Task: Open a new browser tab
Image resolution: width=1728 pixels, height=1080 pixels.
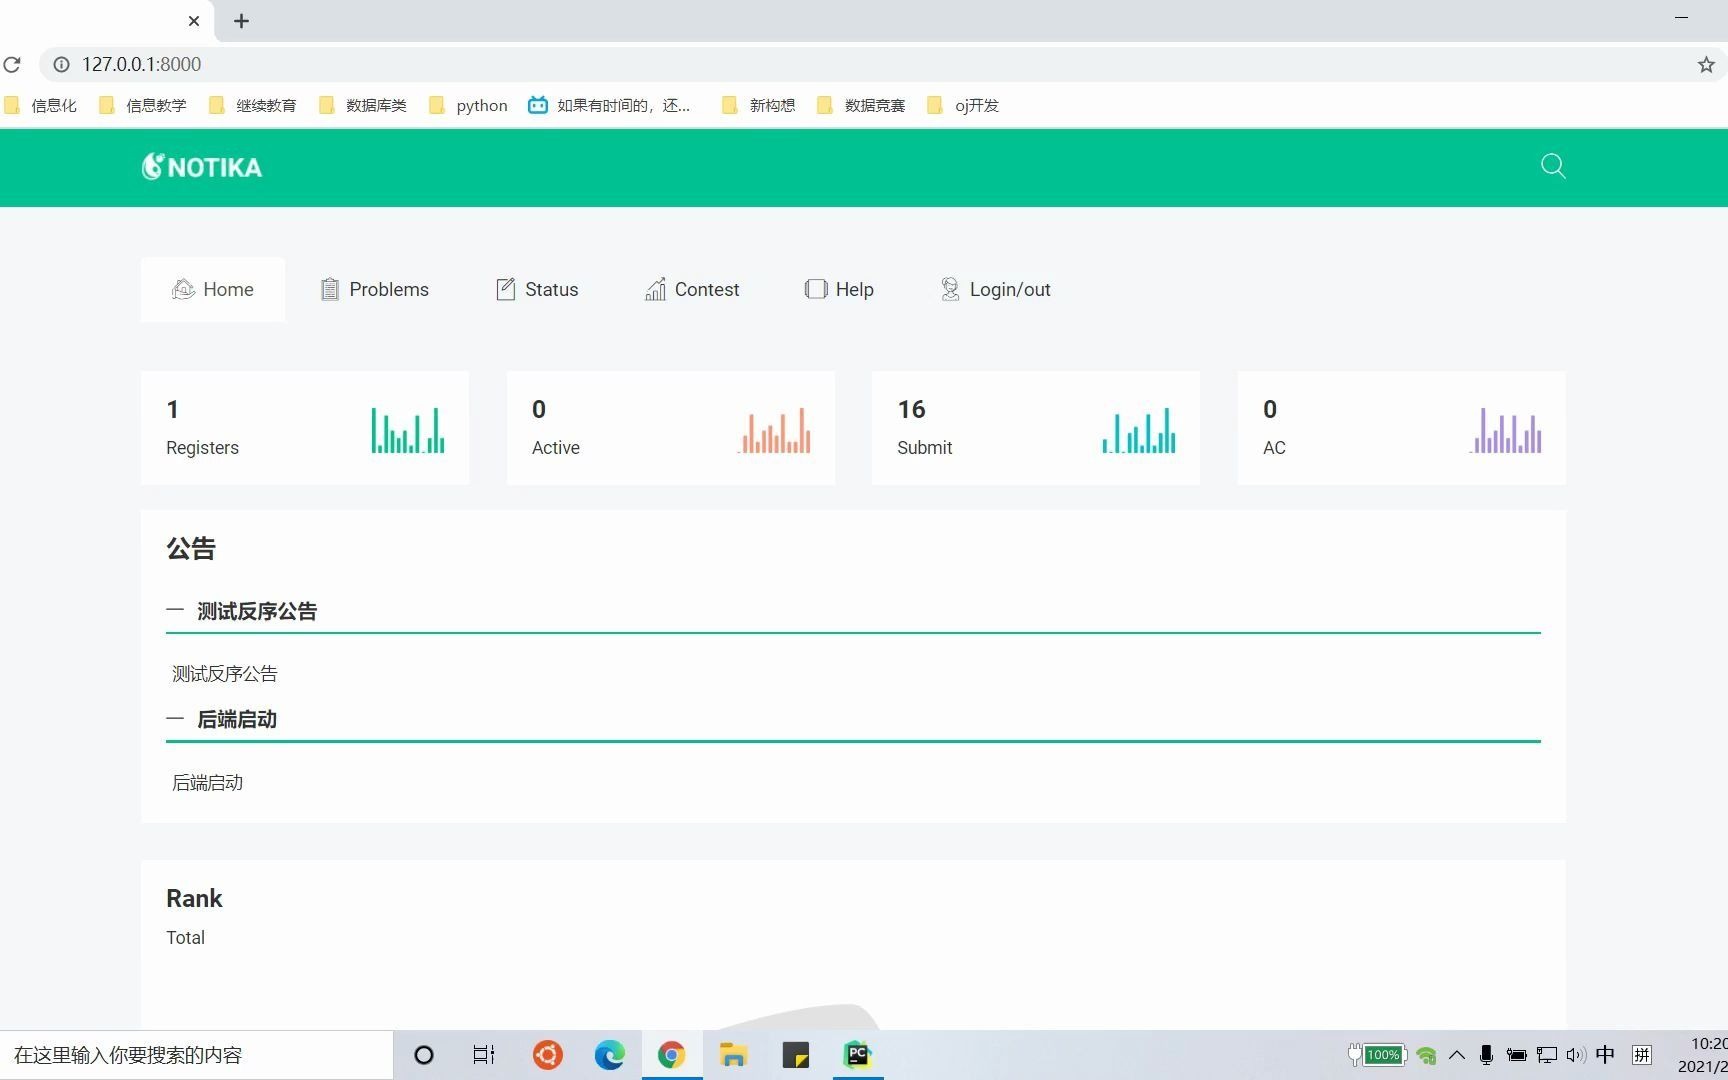Action: point(241,21)
